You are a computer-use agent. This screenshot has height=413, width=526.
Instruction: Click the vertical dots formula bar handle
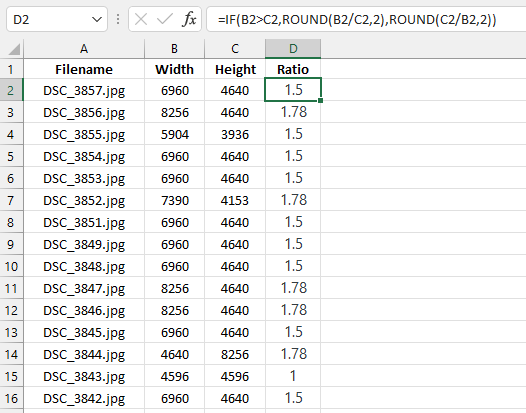click(x=118, y=19)
